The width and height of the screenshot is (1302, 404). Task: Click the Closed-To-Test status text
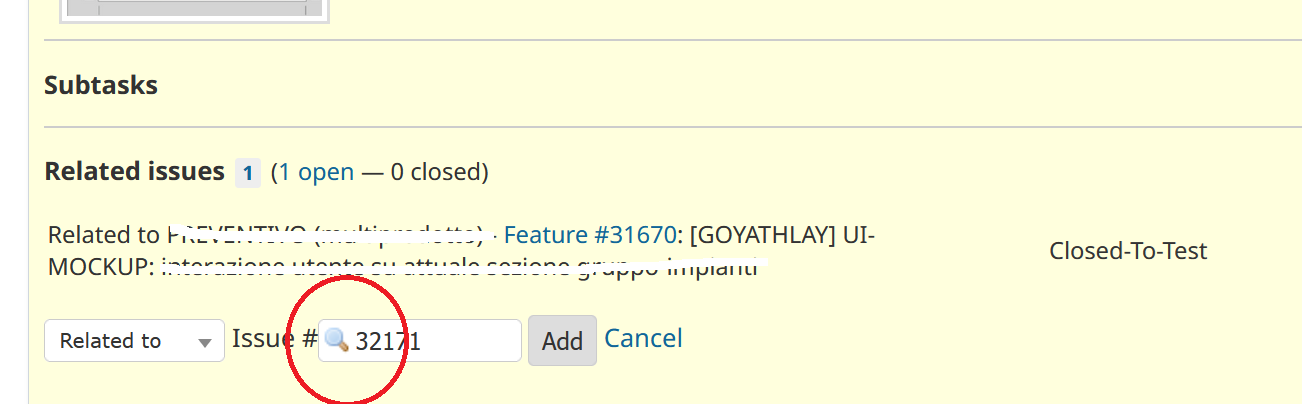point(1128,251)
